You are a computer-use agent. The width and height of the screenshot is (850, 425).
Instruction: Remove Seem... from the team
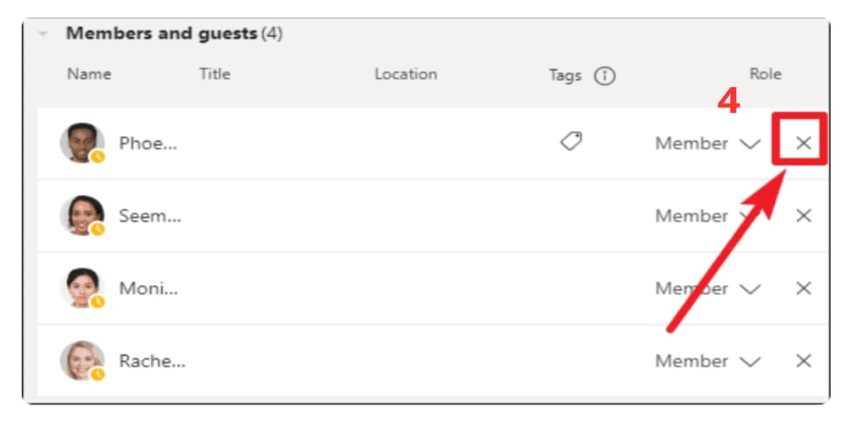(803, 216)
